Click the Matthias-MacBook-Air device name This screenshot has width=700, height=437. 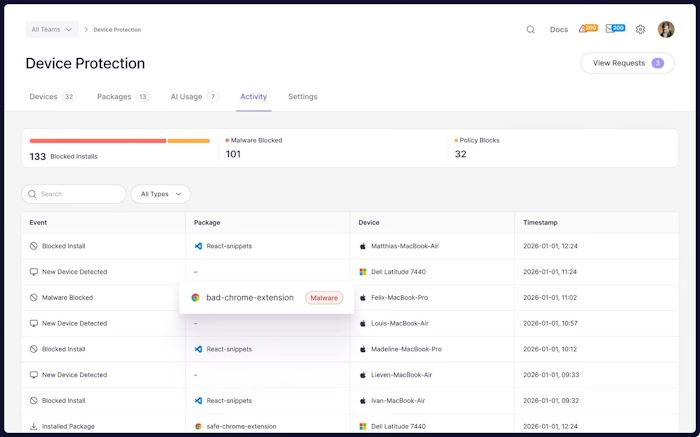pos(405,246)
